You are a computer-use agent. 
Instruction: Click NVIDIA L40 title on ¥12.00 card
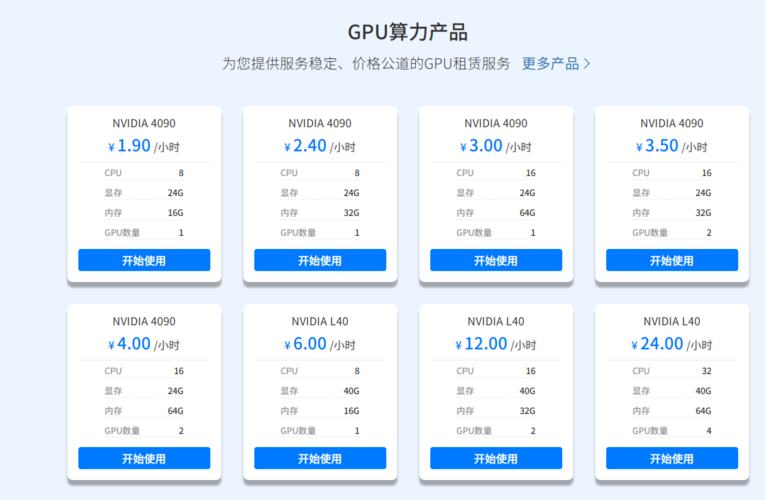[x=496, y=321]
